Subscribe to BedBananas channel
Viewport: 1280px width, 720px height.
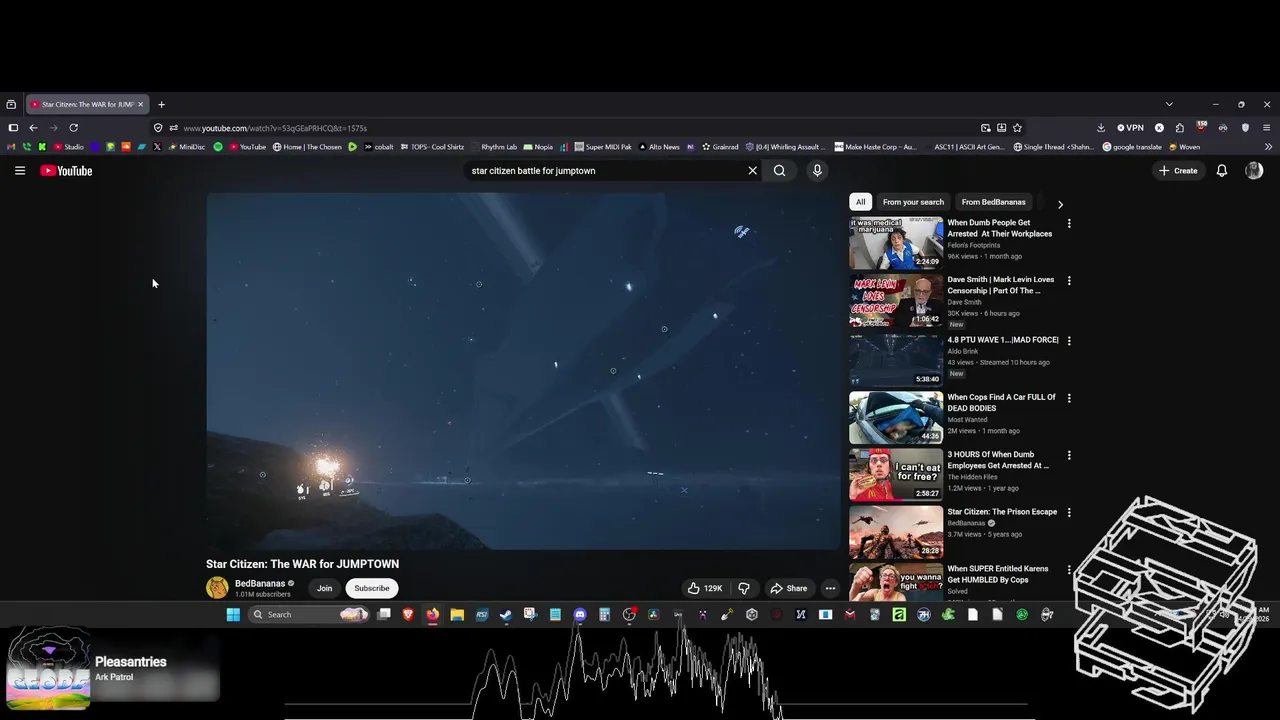pos(372,588)
